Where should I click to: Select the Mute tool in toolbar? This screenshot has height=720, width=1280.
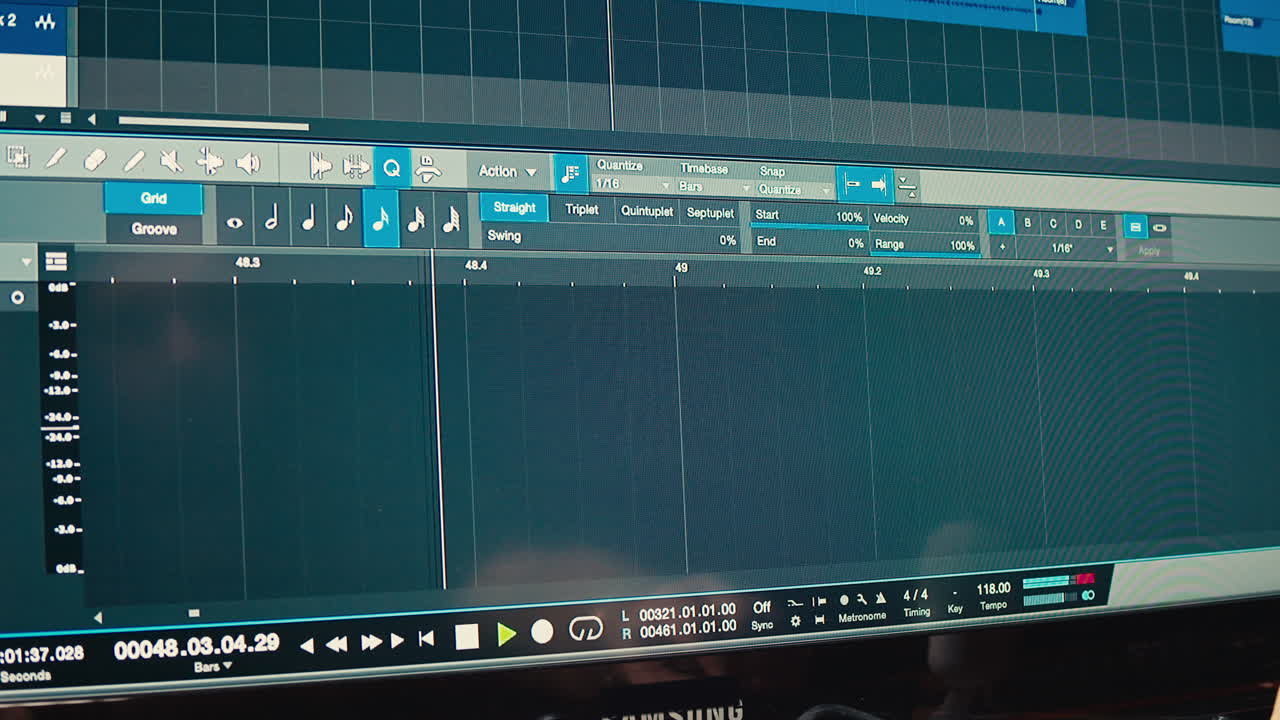click(171, 161)
